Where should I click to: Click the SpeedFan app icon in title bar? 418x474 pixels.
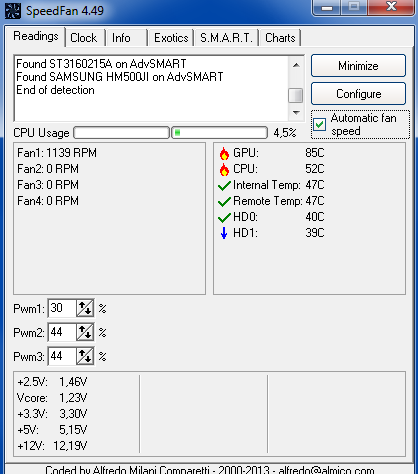coord(13,11)
